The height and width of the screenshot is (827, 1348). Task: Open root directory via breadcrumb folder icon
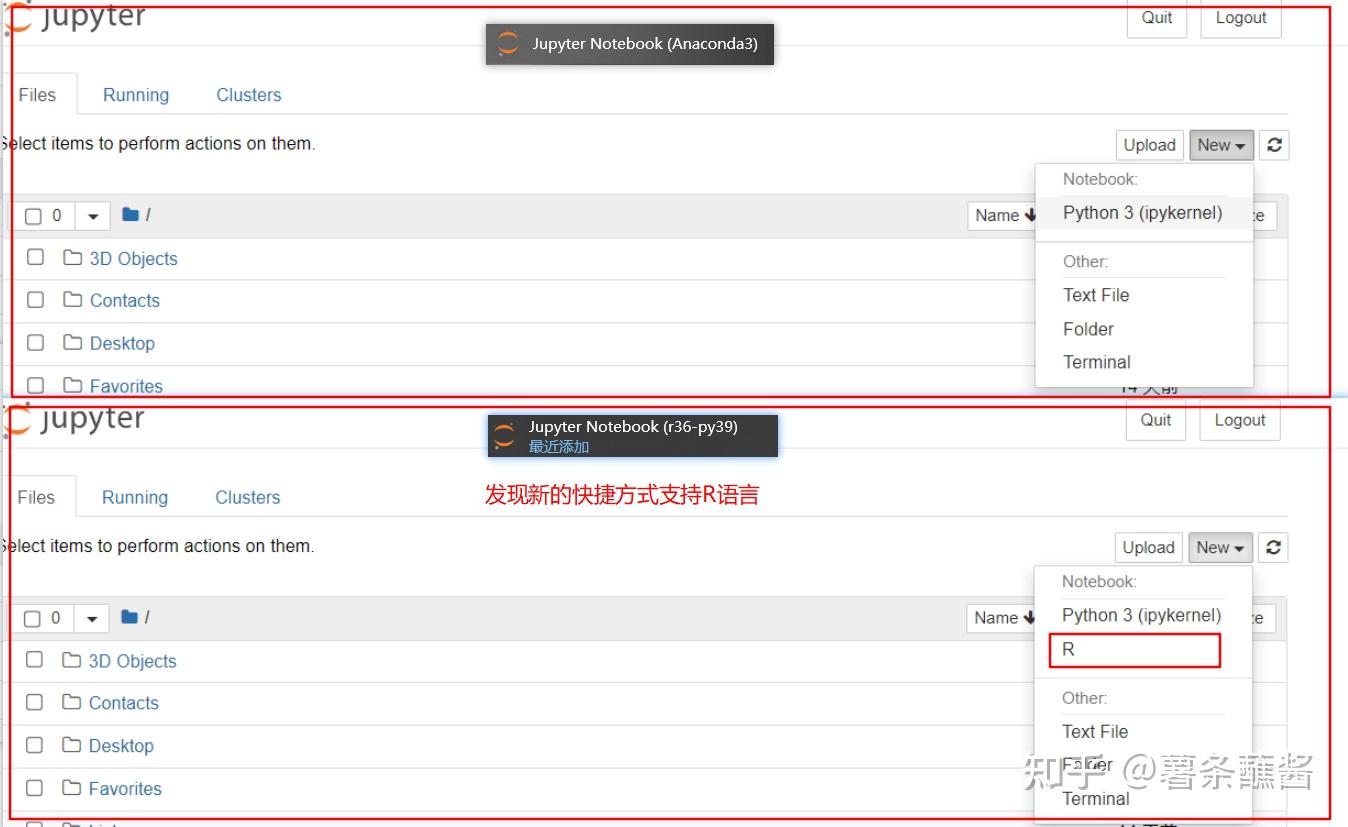pos(129,214)
